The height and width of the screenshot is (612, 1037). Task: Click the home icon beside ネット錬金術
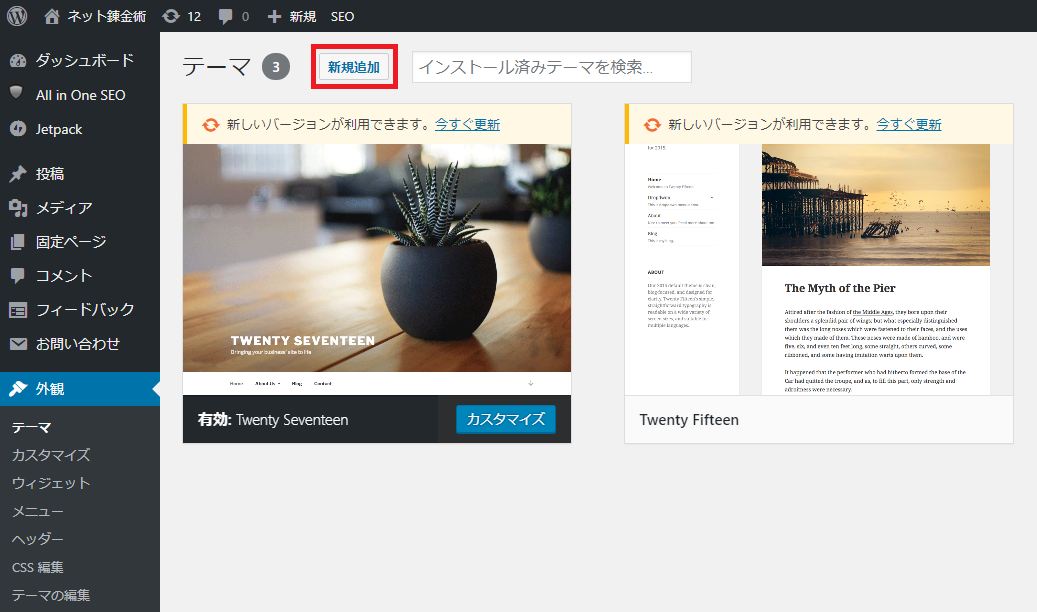coord(52,16)
